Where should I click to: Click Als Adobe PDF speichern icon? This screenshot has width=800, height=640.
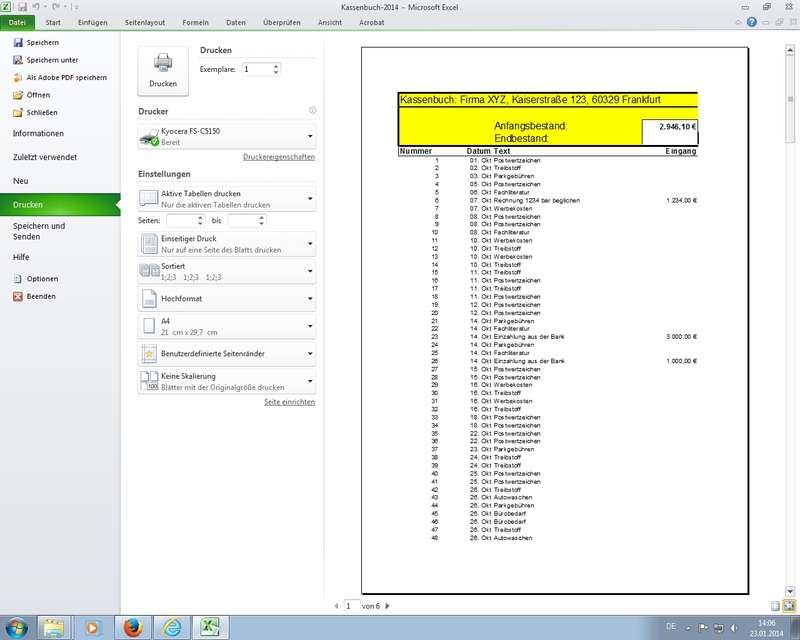17,77
